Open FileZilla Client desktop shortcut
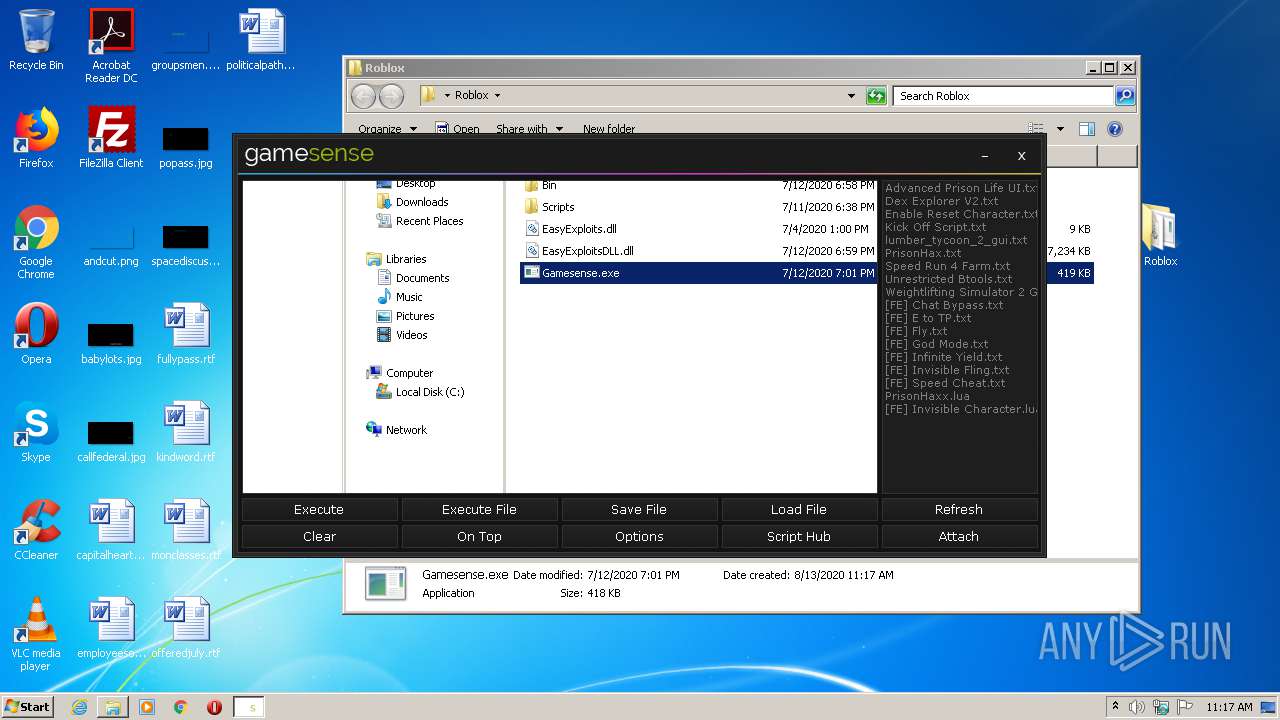 (111, 138)
